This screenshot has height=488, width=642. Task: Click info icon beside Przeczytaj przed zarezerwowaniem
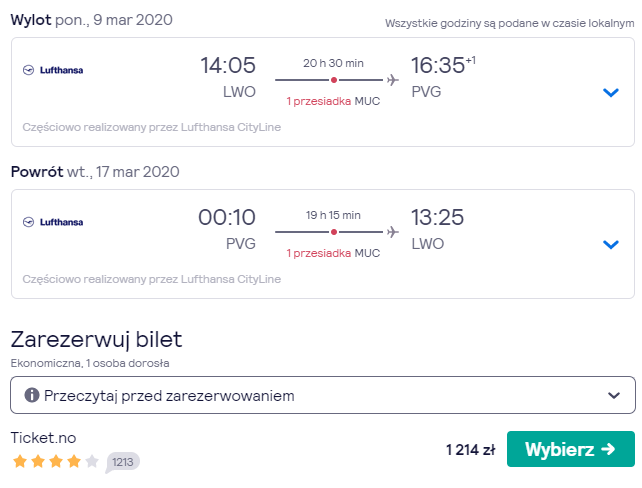[x=32, y=395]
